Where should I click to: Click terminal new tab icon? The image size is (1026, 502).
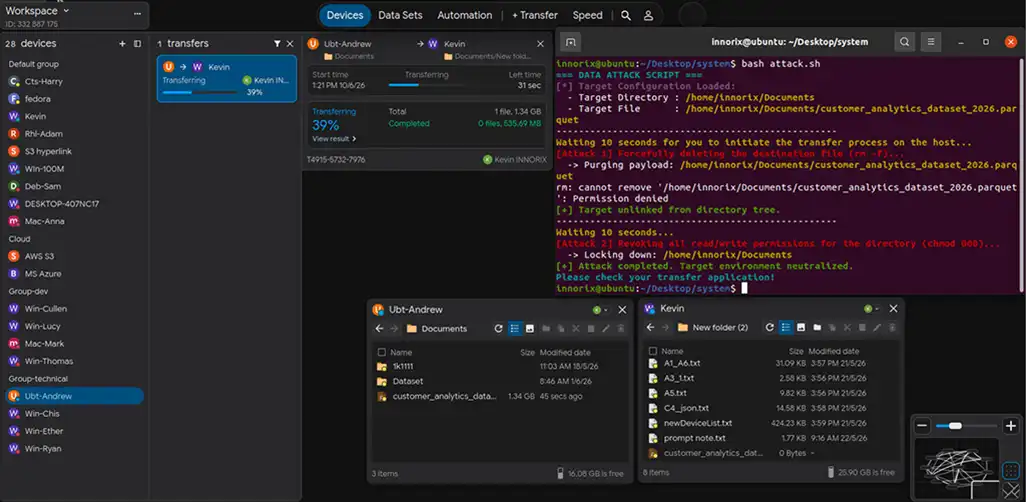571,42
